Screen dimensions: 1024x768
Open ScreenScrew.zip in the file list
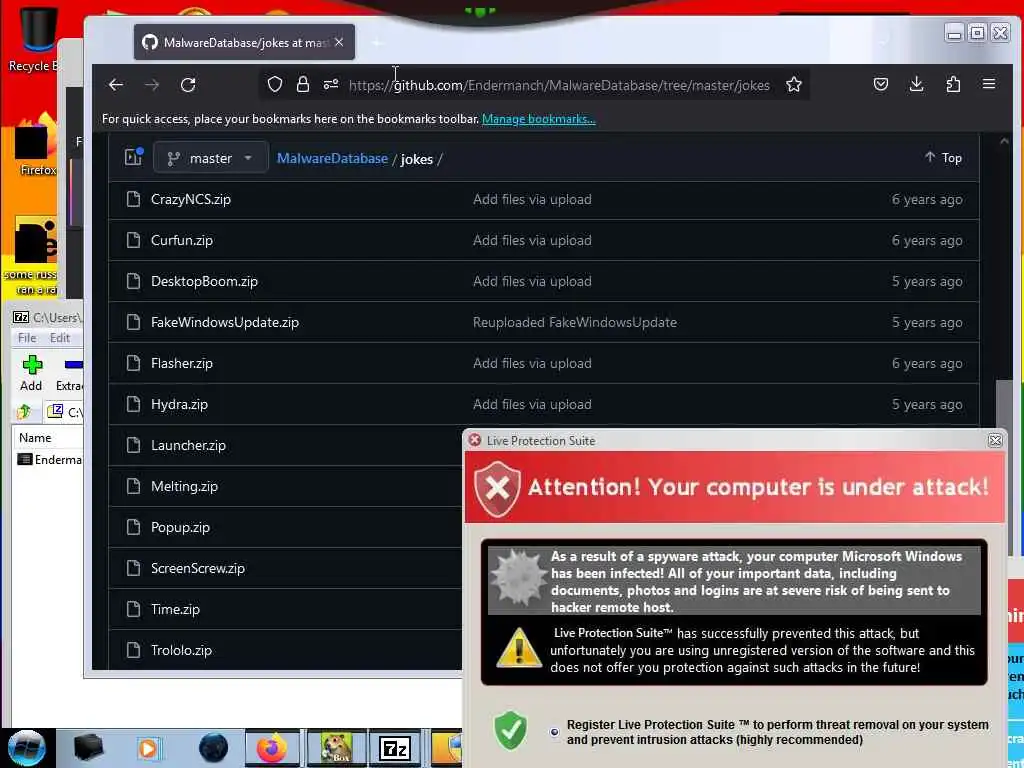pos(198,568)
